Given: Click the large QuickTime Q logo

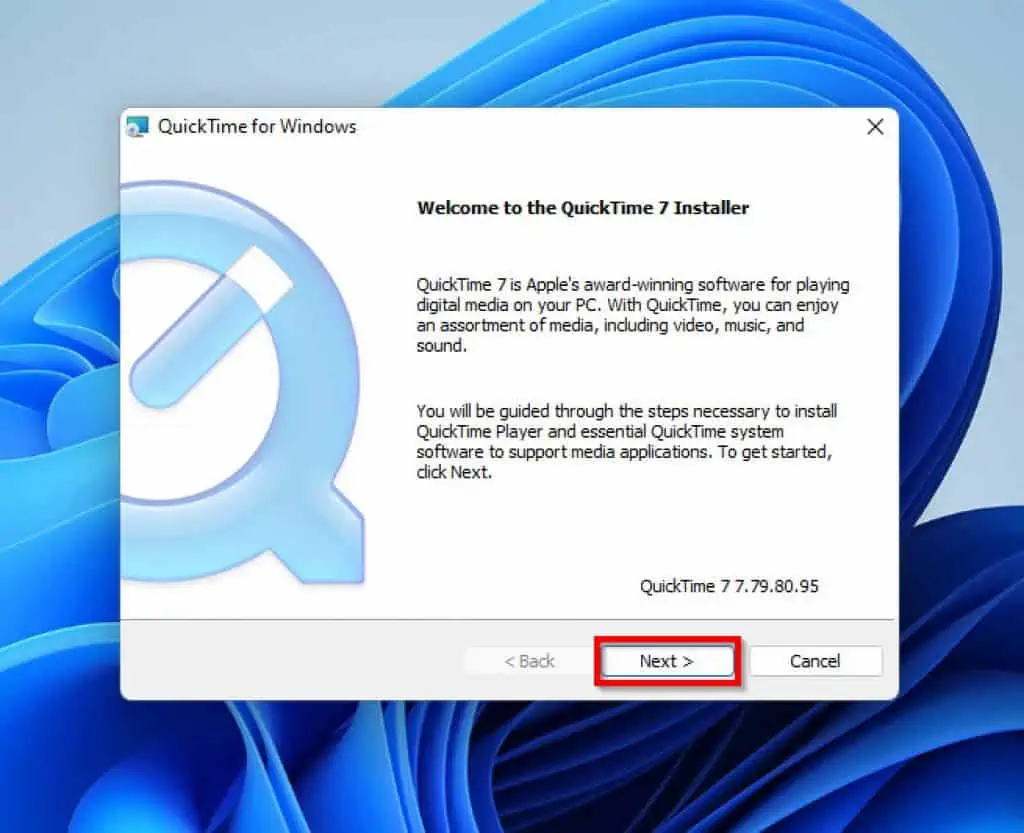Looking at the screenshot, I should [242, 382].
